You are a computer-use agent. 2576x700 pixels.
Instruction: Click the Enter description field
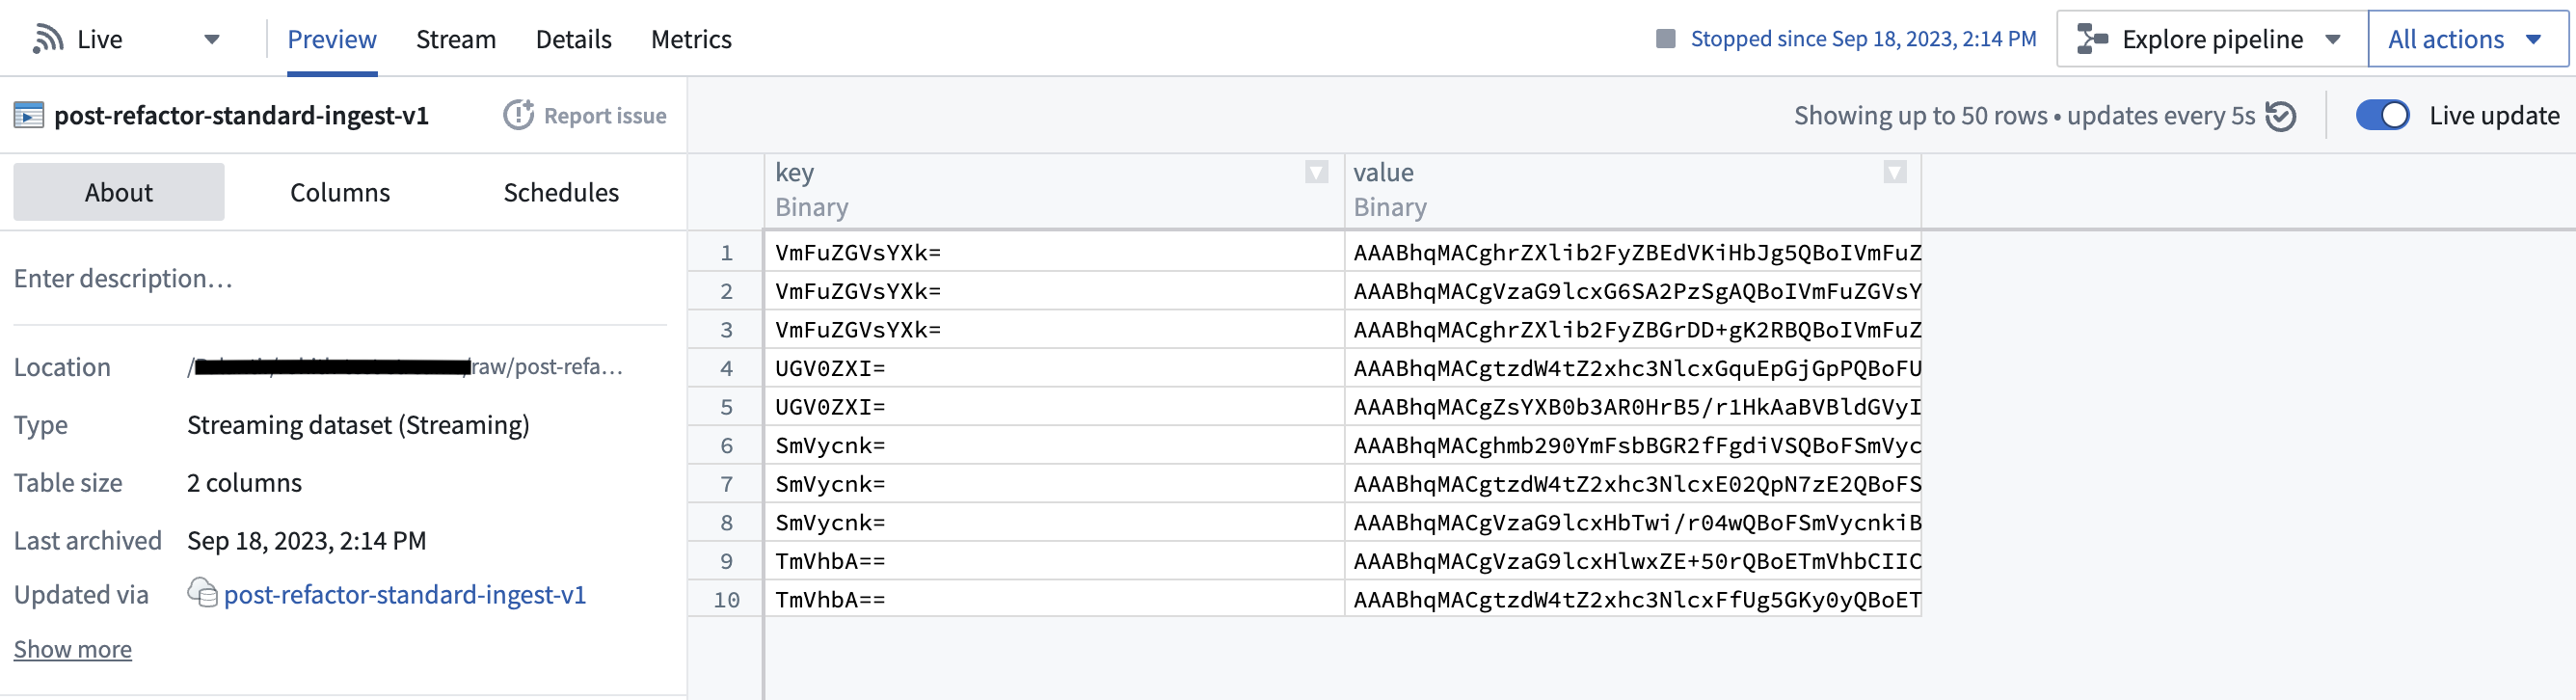click(x=340, y=279)
